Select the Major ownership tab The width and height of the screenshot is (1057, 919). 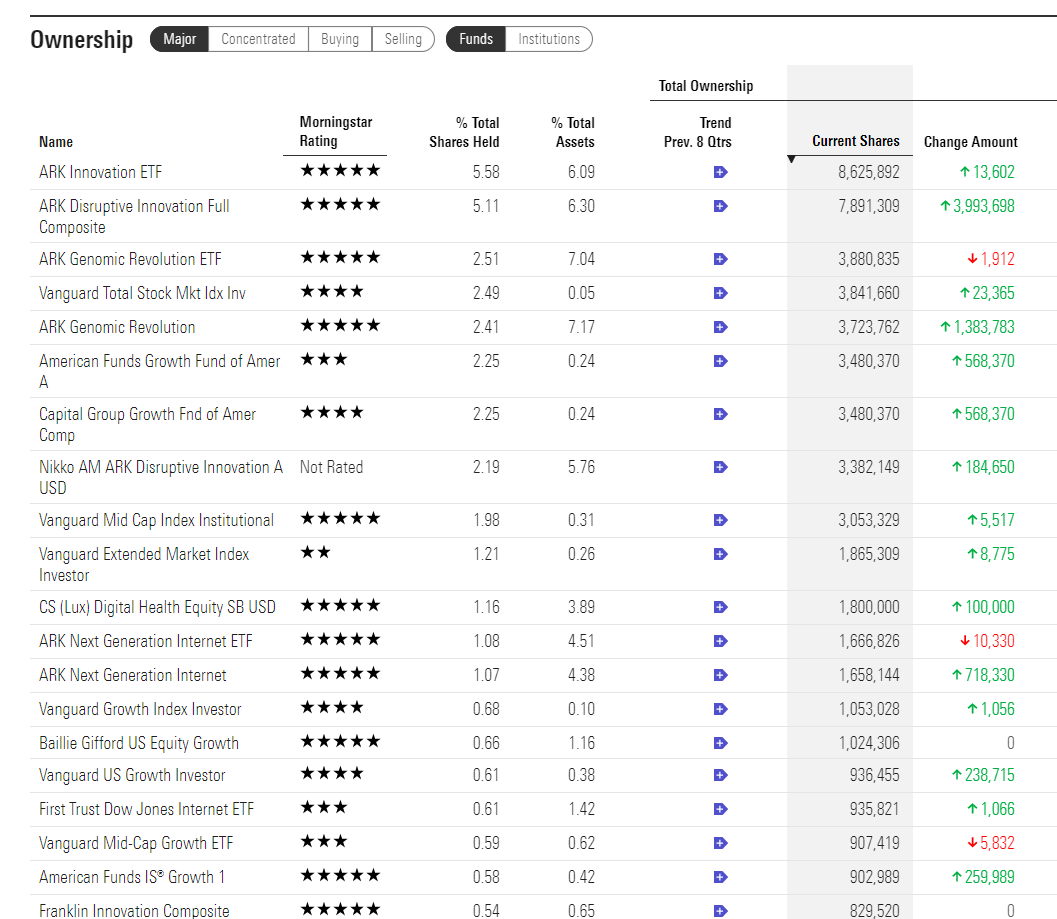click(179, 39)
